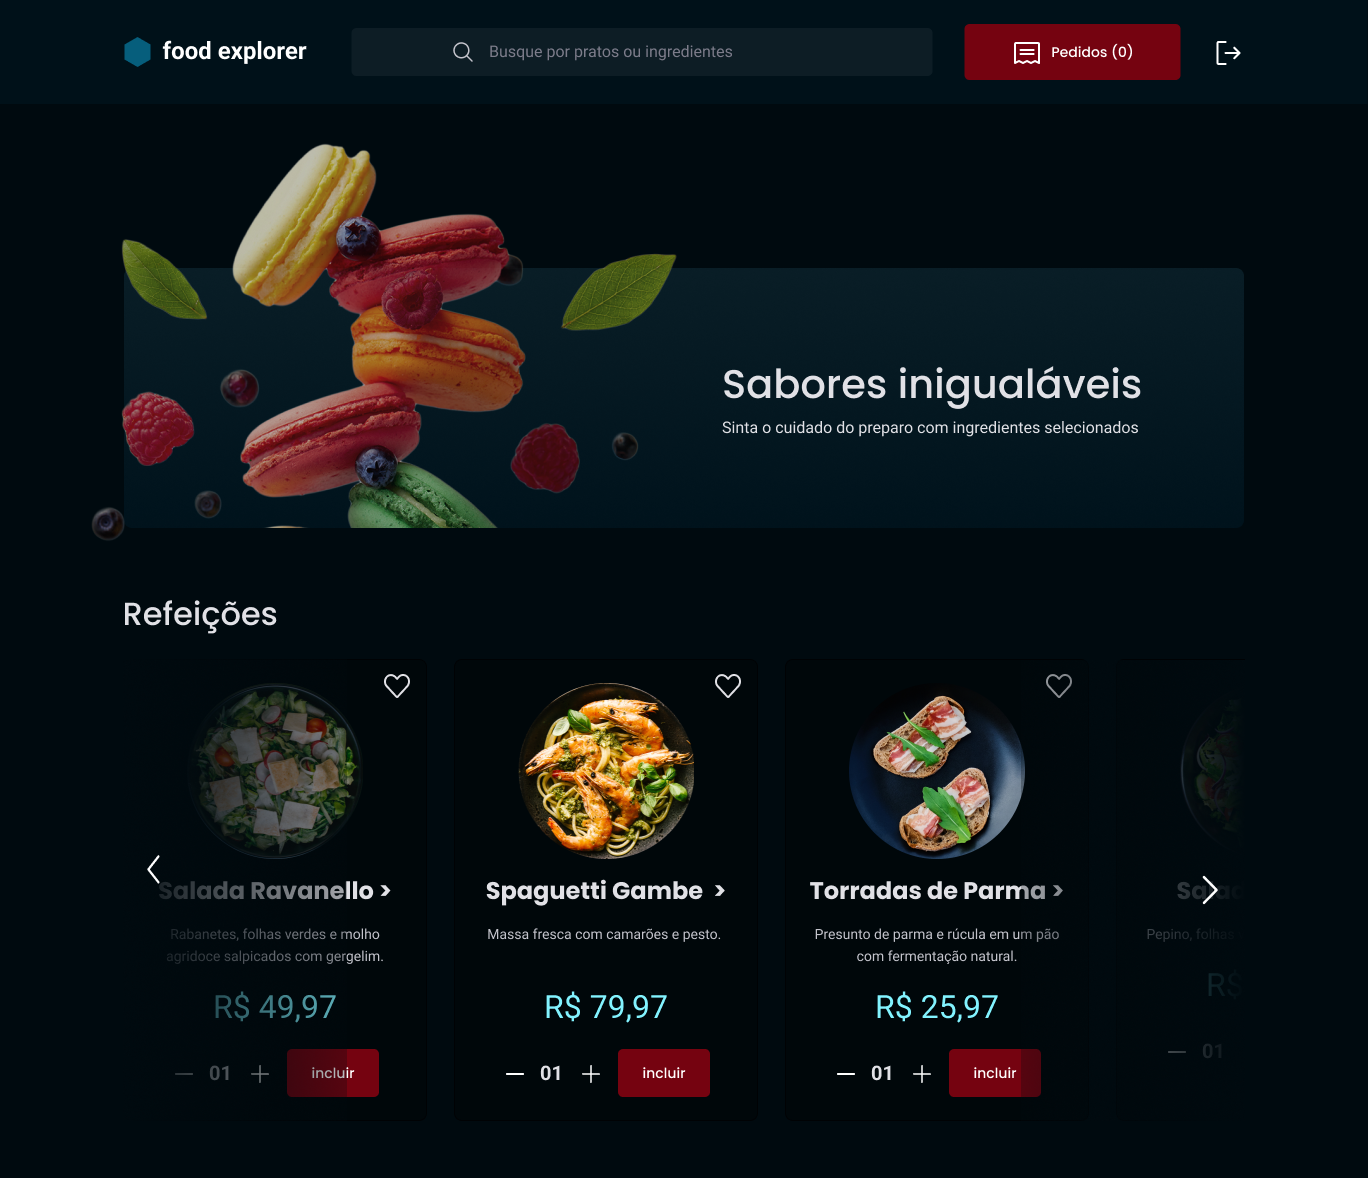Click the search magnifier icon
This screenshot has height=1178, width=1368.
pos(462,52)
